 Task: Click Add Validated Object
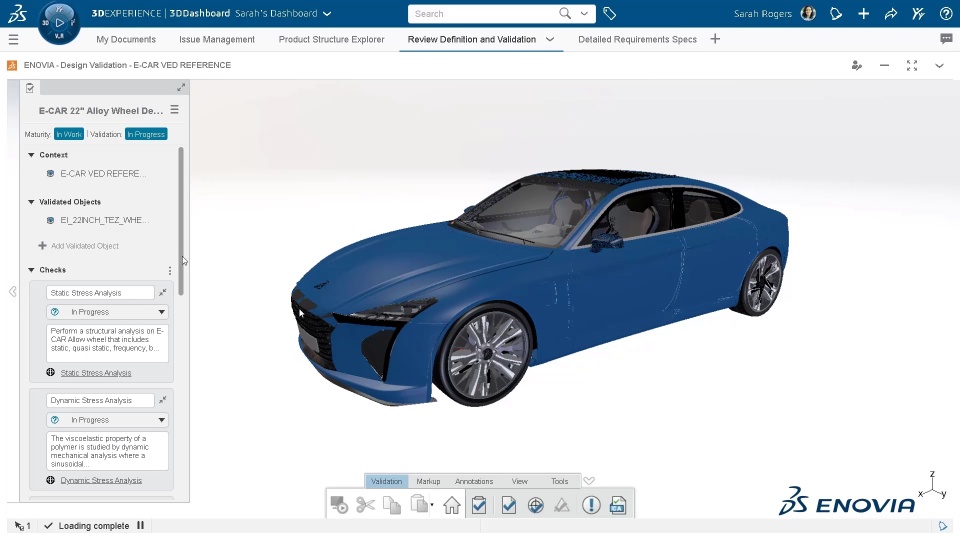(x=78, y=246)
